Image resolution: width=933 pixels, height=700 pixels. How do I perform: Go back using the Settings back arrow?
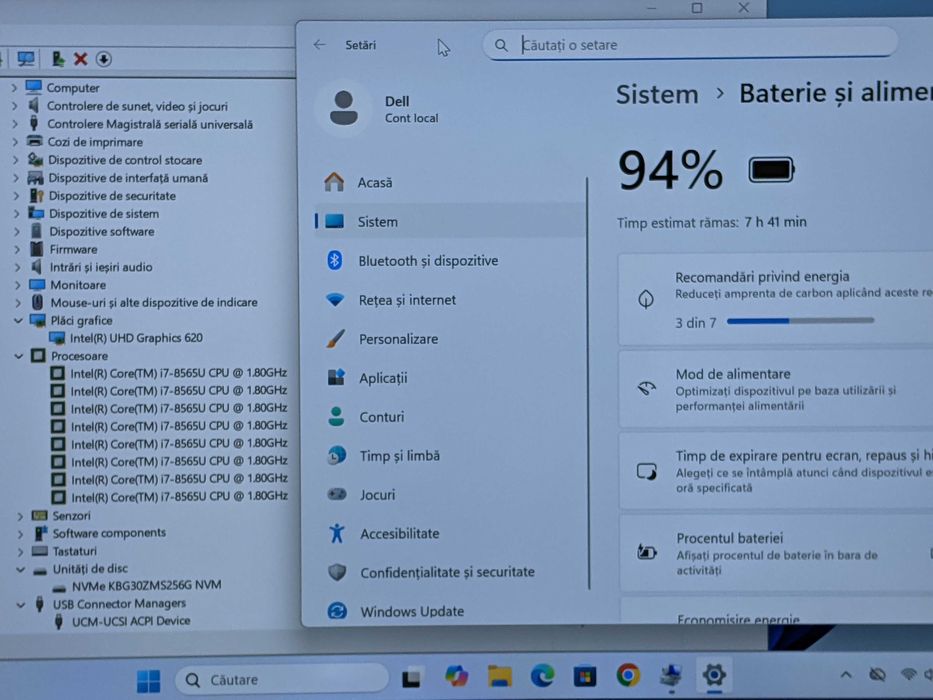(320, 45)
